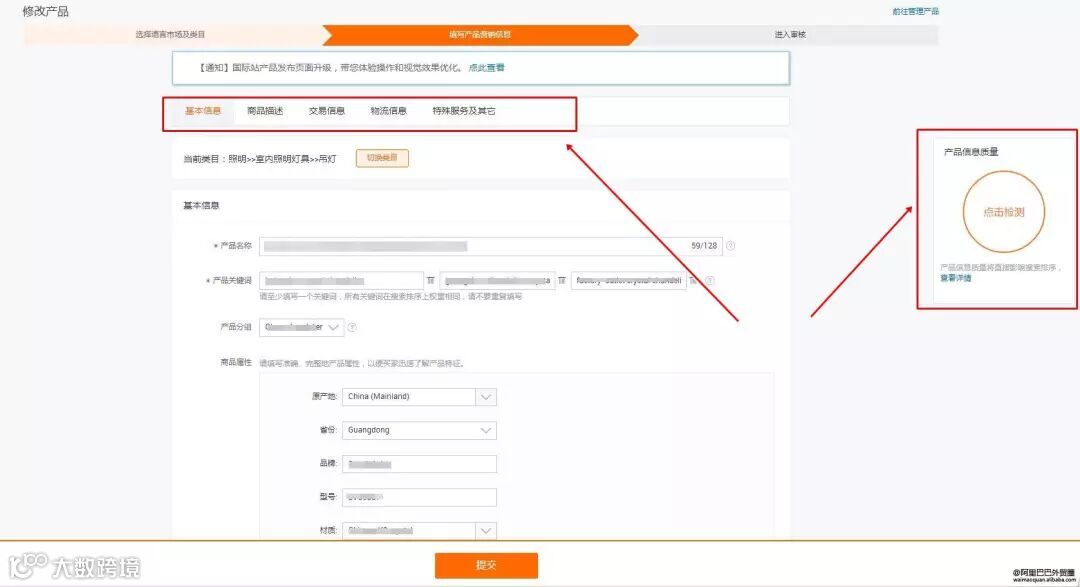This screenshot has height=587, width=1080.
Task: Click the trash icon beside the third keyword field
Action: (690, 280)
